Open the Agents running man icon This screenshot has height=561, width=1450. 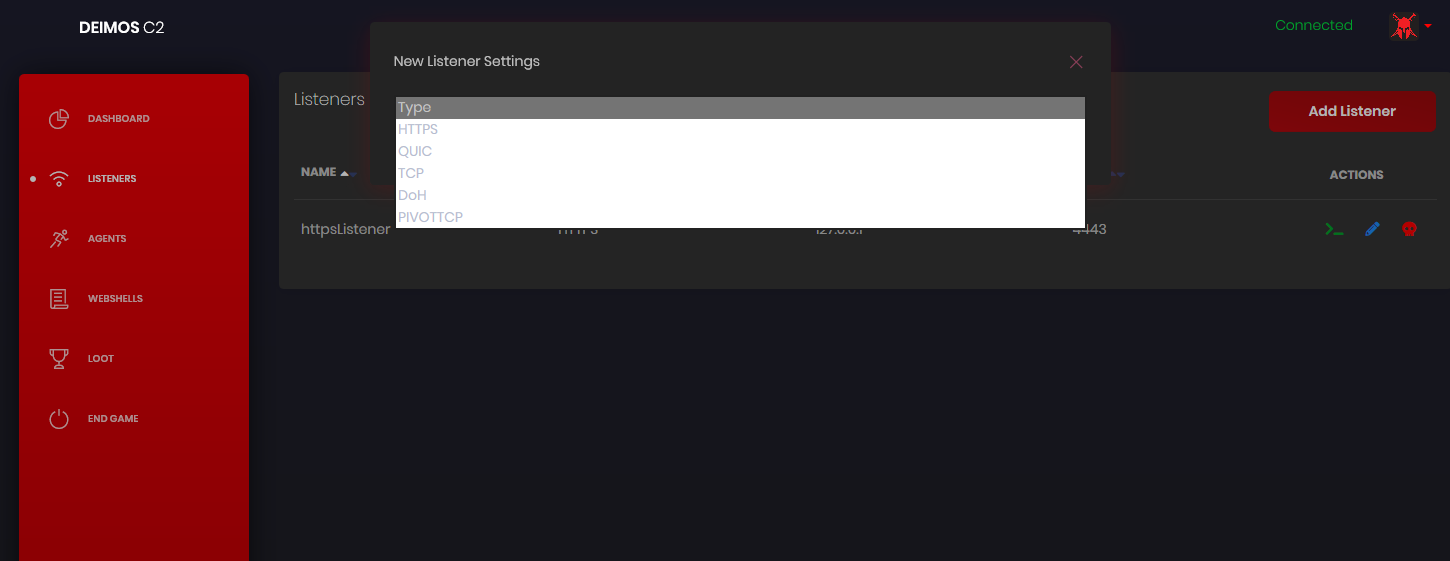[x=59, y=239]
